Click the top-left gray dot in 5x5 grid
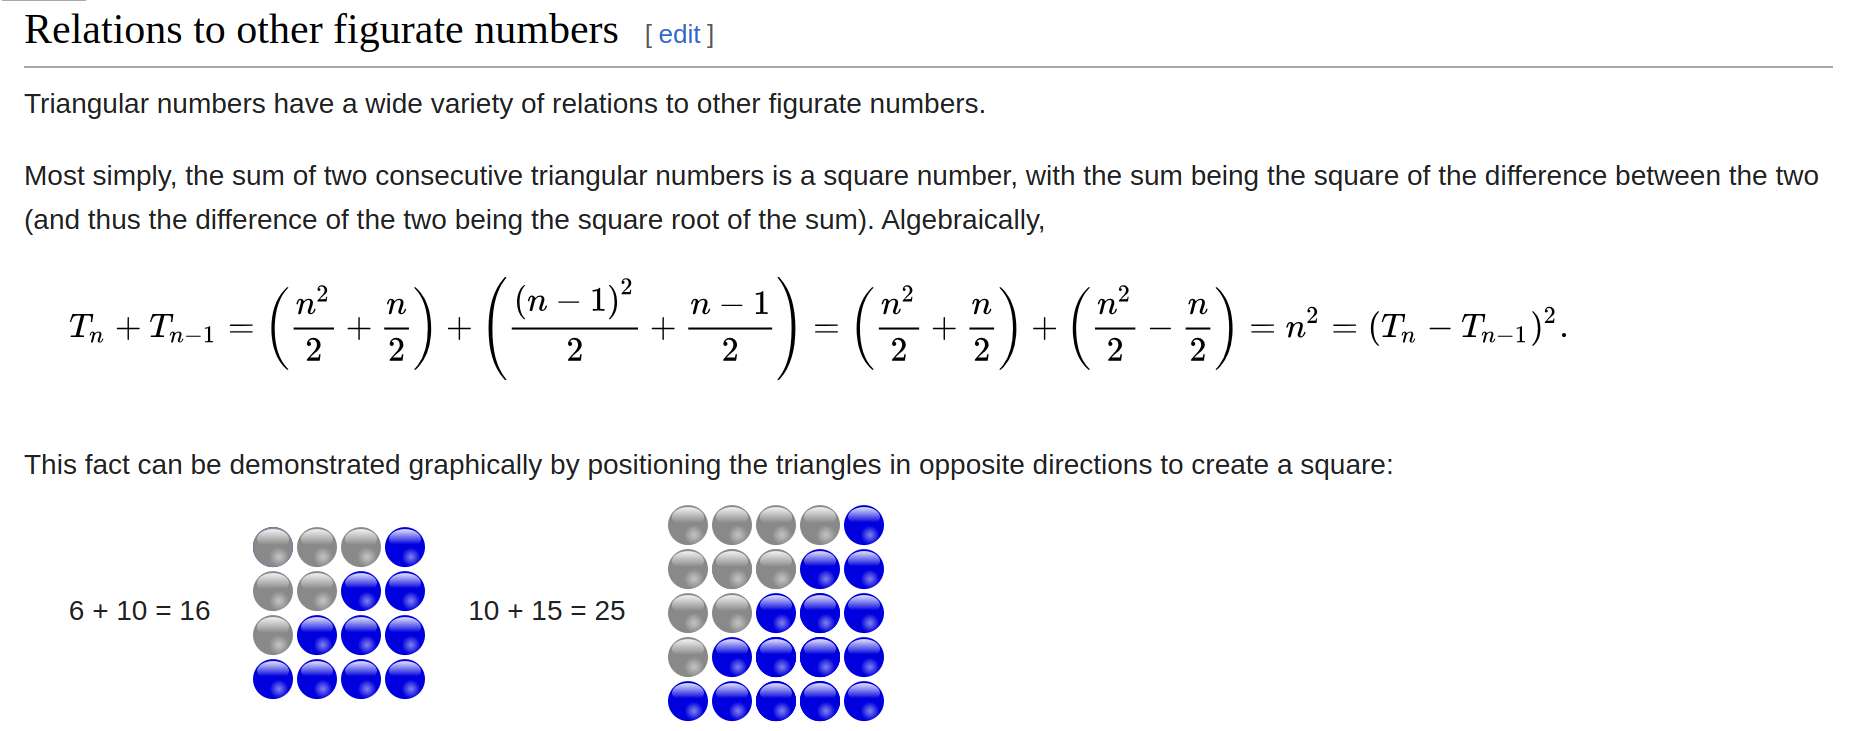 [688, 525]
